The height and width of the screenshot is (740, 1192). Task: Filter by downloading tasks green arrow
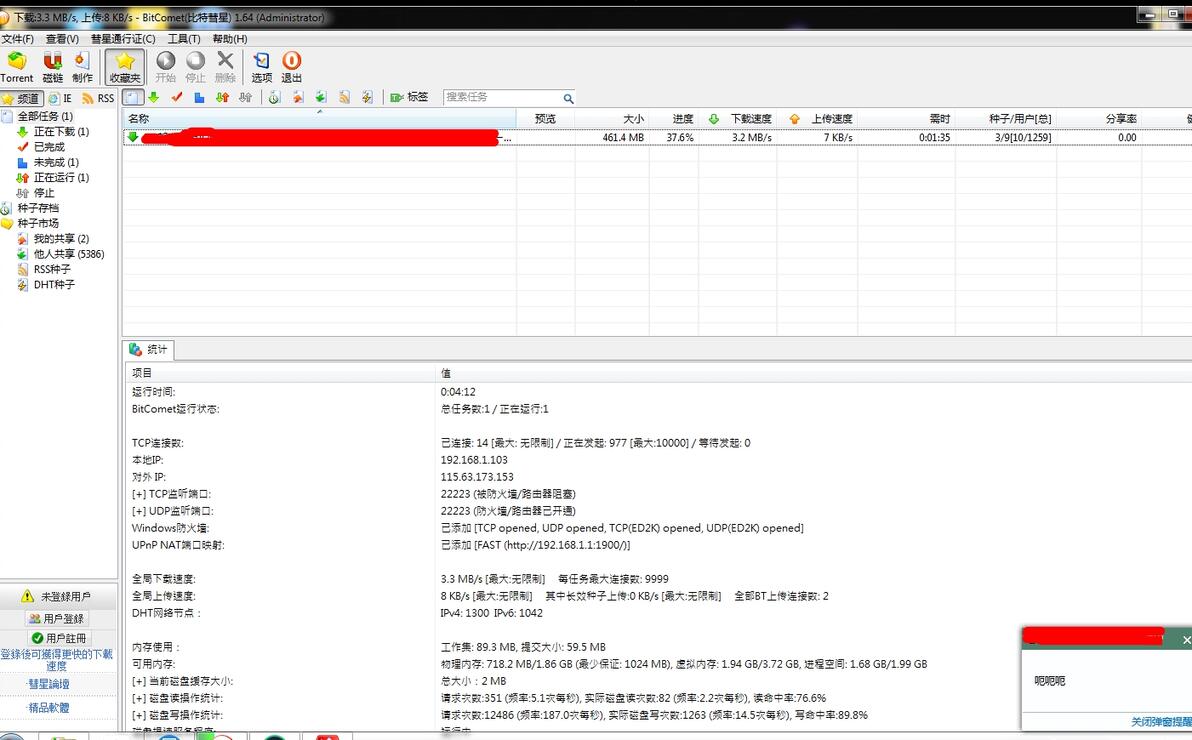point(154,97)
